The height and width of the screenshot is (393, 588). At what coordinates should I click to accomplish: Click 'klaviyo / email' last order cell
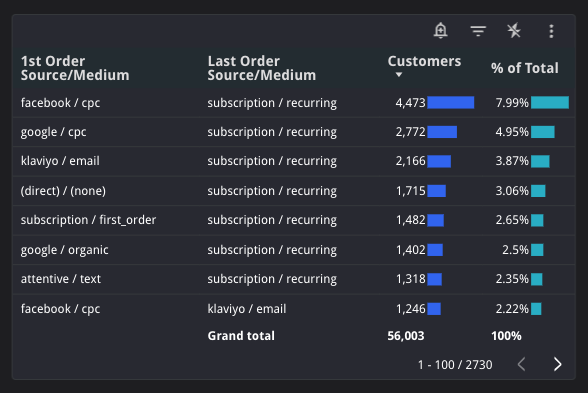coord(247,309)
